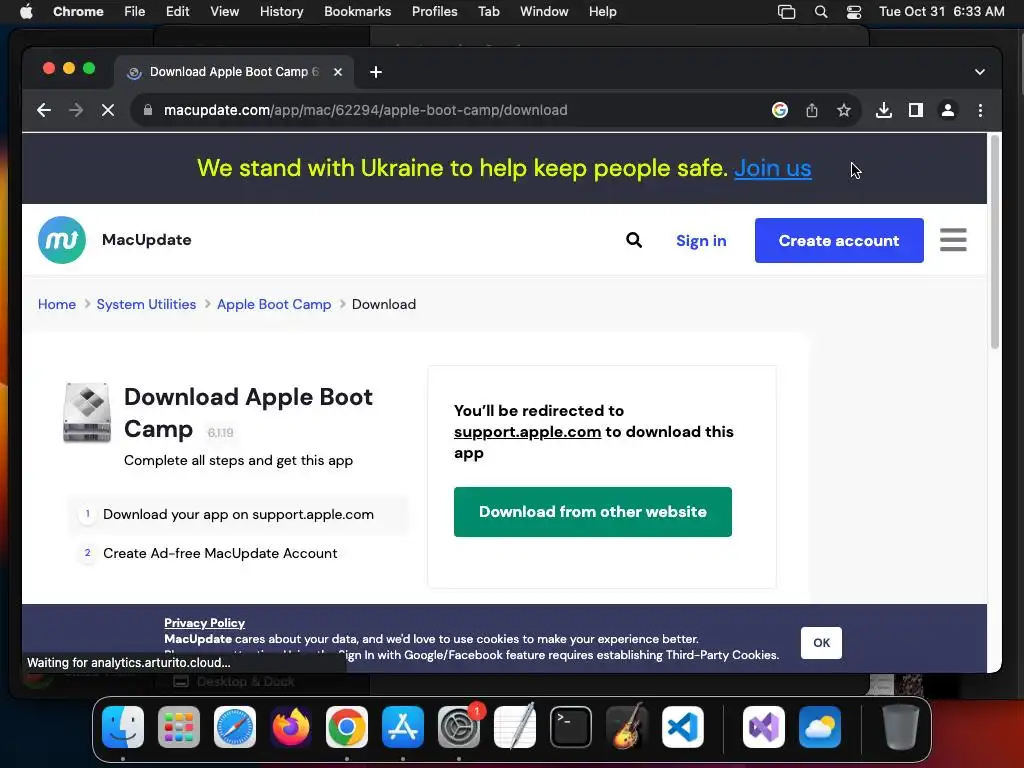Screen dimensions: 1024x768
Task: Click Create account button
Action: click(x=839, y=240)
